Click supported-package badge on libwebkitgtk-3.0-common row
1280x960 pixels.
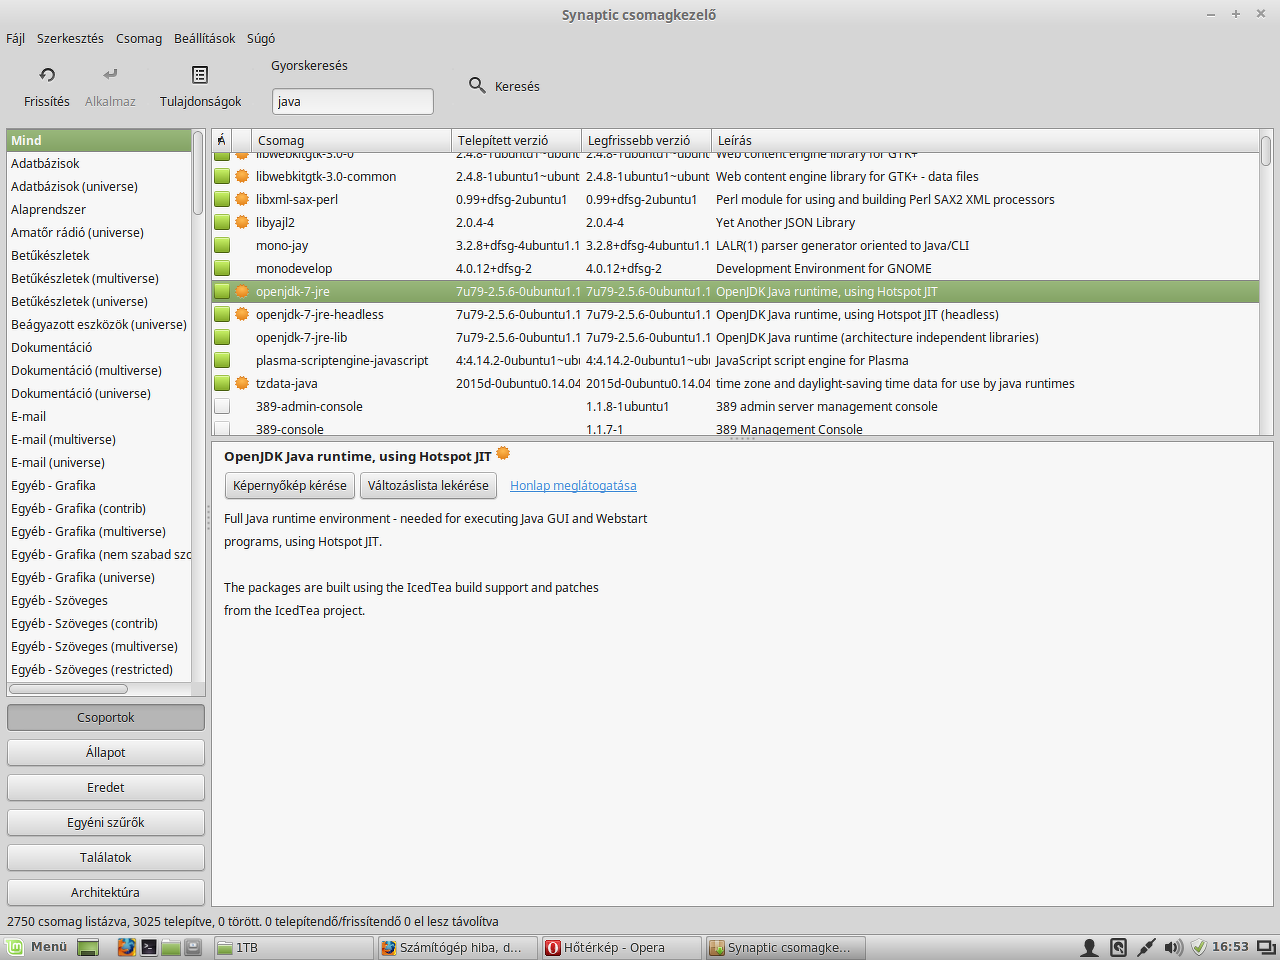[x=242, y=176]
